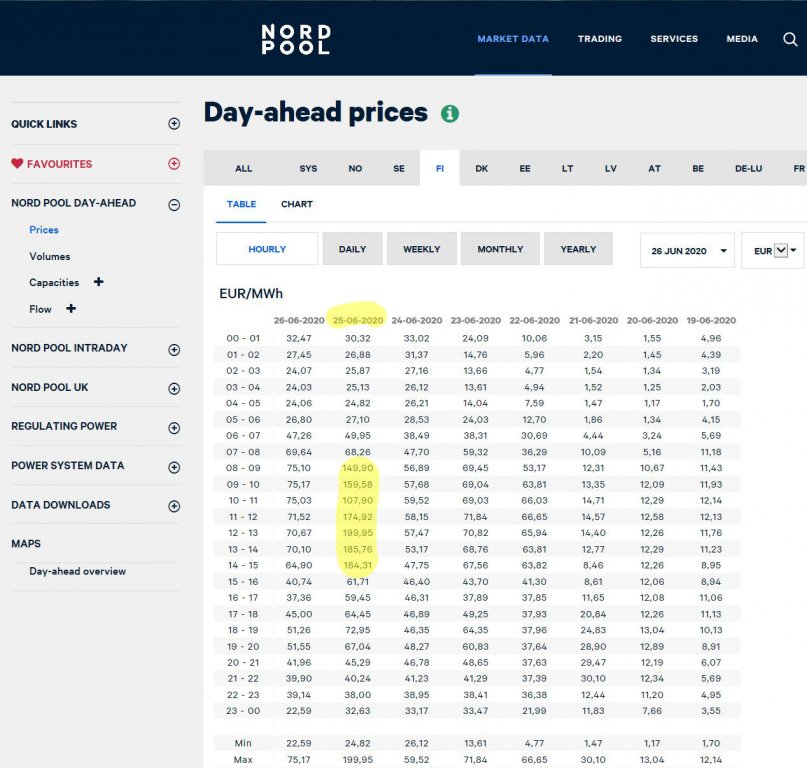Switch to the CHART tab
807x768 pixels.
(297, 204)
